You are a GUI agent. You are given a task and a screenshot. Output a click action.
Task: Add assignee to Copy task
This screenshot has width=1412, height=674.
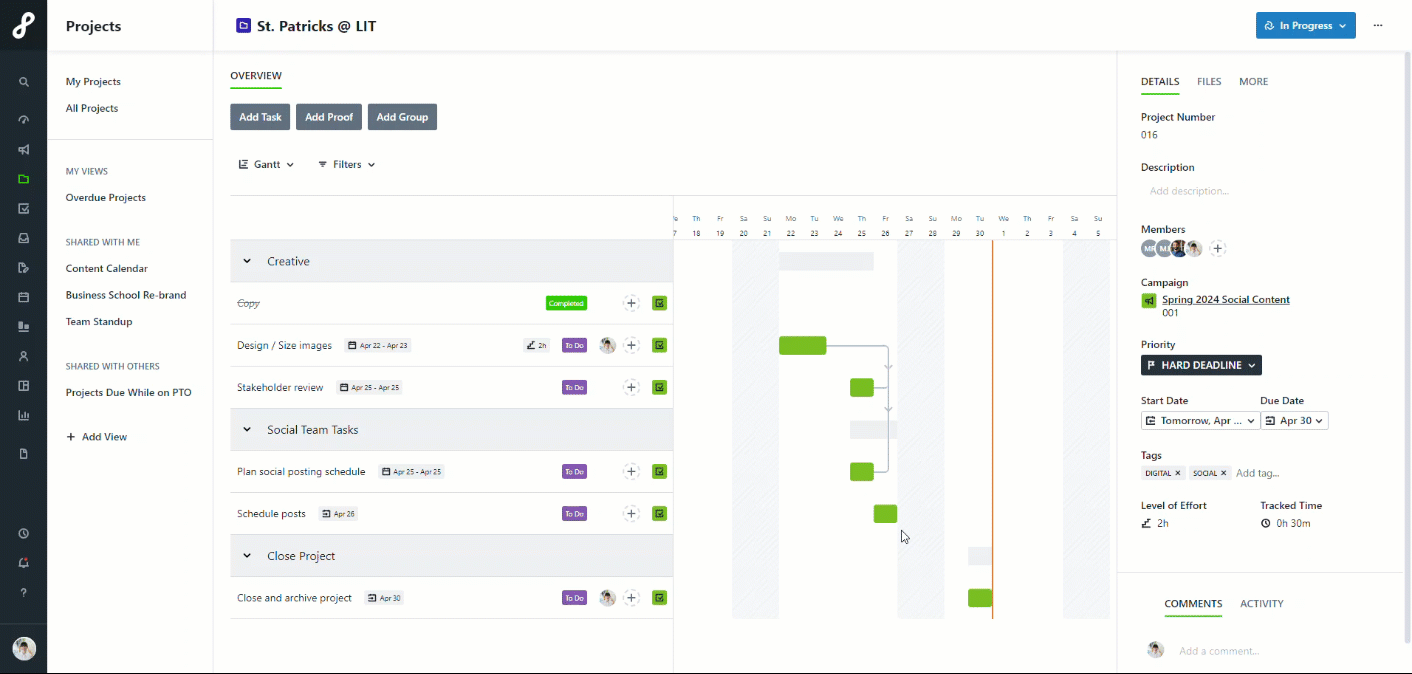tap(631, 303)
